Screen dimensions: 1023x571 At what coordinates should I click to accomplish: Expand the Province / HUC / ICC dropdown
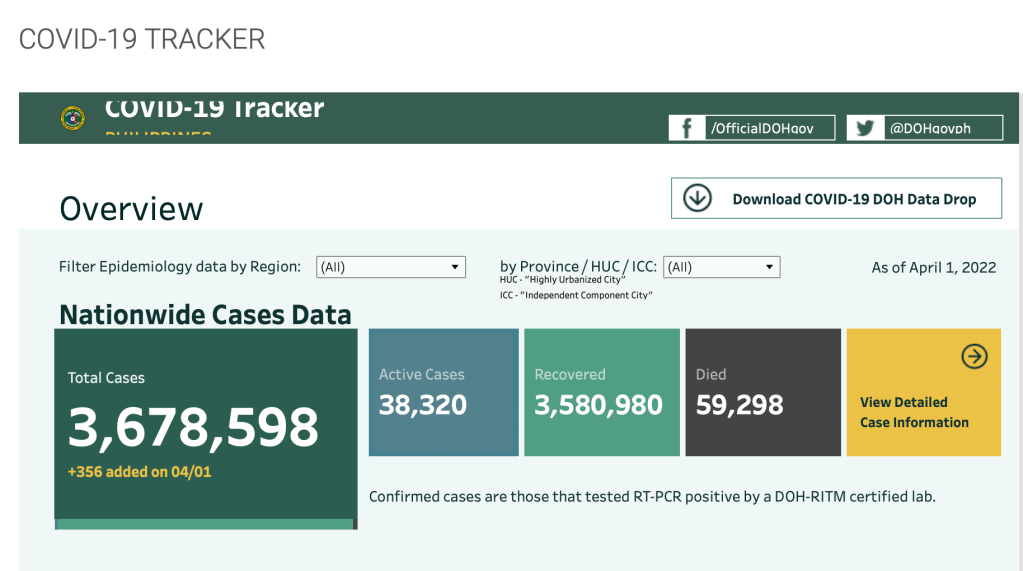pyautogui.click(x=721, y=267)
